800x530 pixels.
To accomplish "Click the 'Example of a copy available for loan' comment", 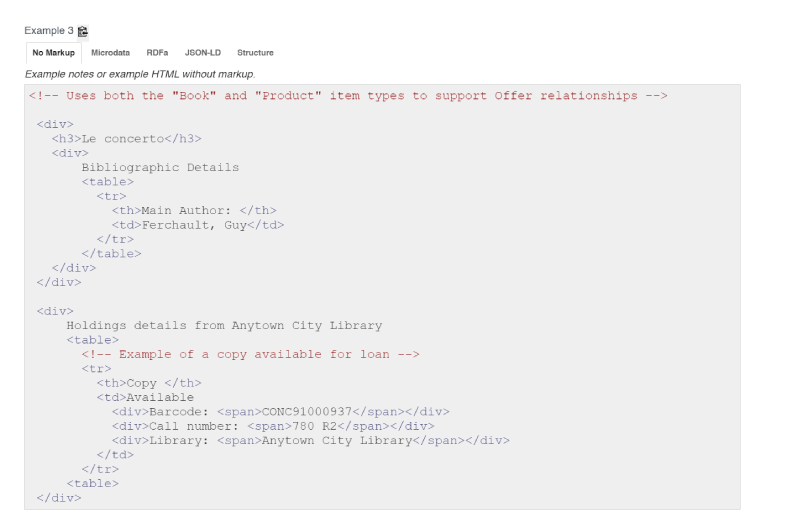I will (x=251, y=354).
